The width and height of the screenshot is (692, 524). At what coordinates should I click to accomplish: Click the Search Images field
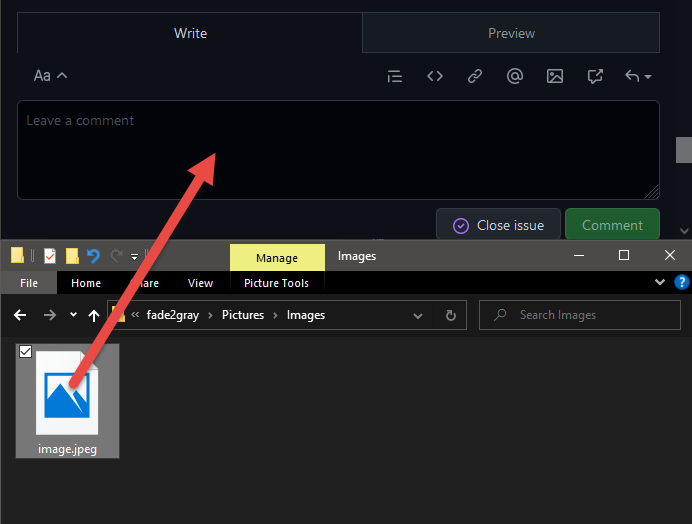coord(580,315)
